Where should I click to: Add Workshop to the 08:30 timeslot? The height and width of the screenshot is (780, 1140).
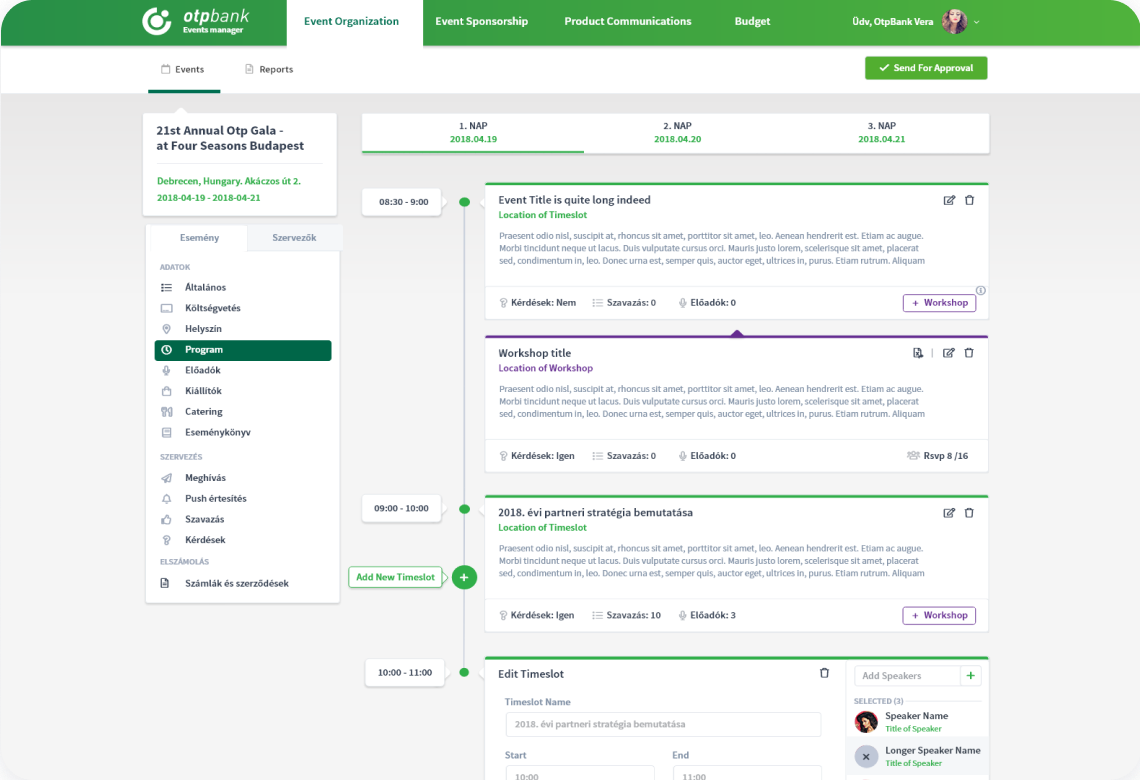(x=939, y=303)
